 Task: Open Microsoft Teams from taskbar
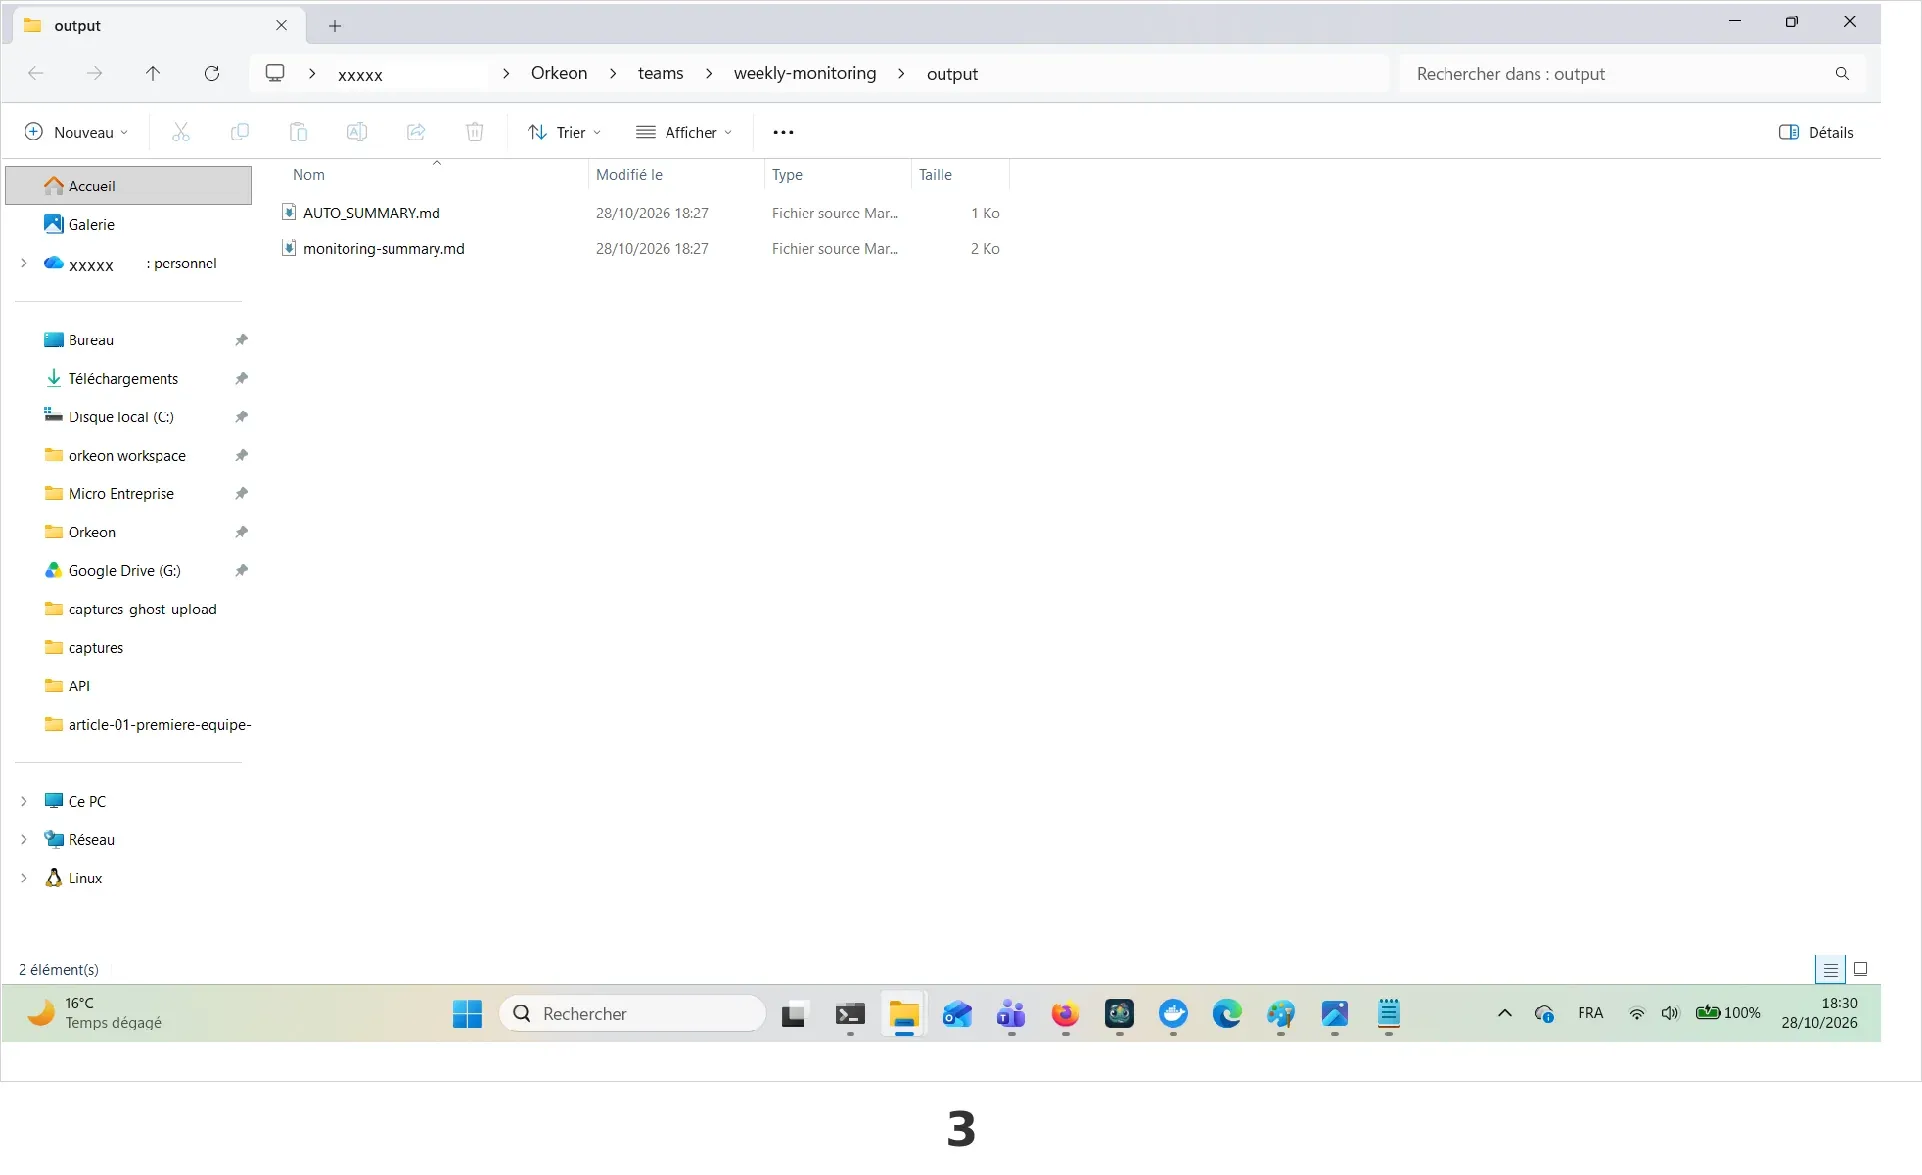[1011, 1014]
